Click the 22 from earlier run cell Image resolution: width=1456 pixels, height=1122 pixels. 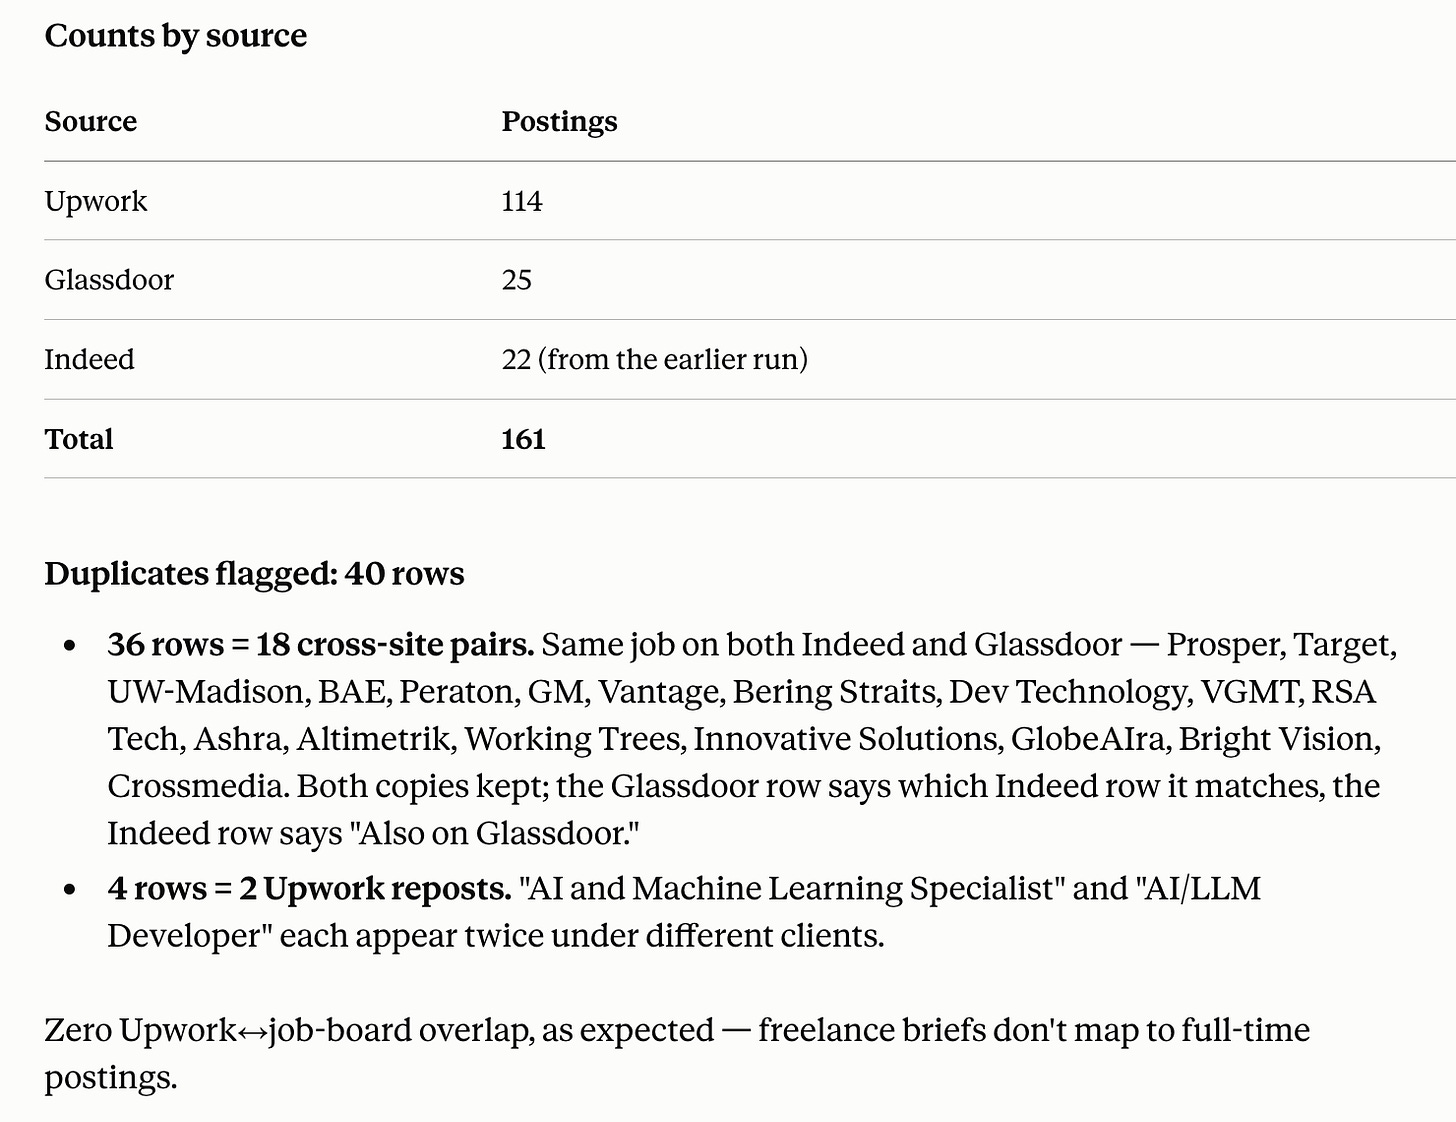coord(655,359)
